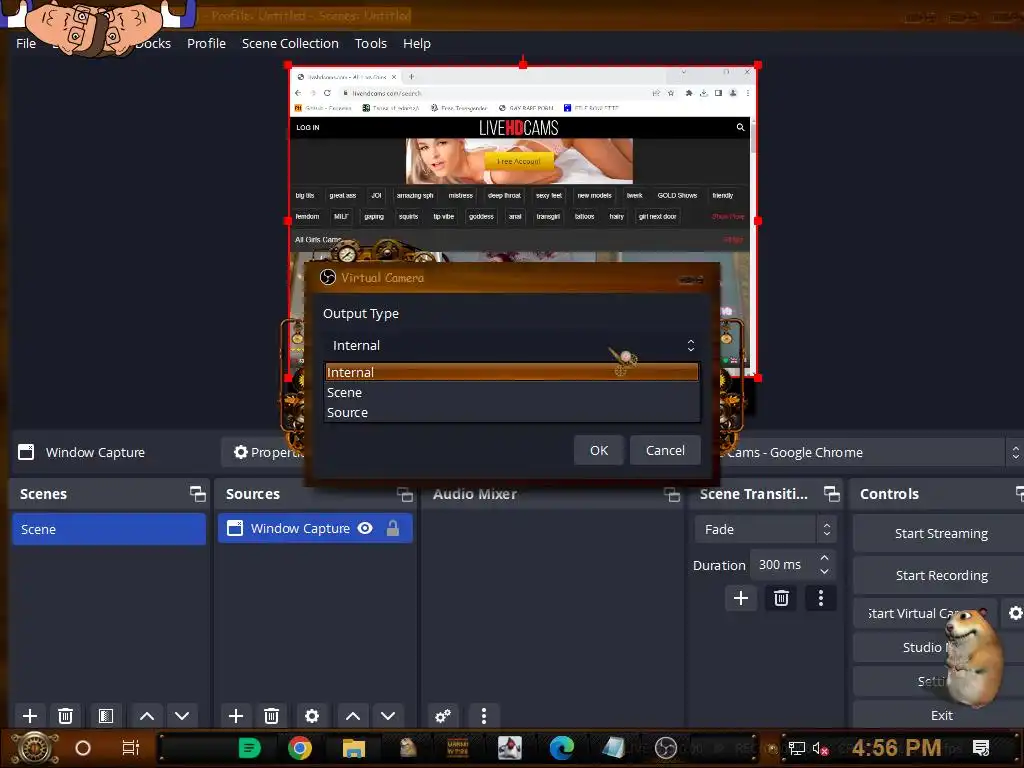The width and height of the screenshot is (1024, 768).
Task: Select Window Capture in Sources list
Action: pyautogui.click(x=315, y=528)
